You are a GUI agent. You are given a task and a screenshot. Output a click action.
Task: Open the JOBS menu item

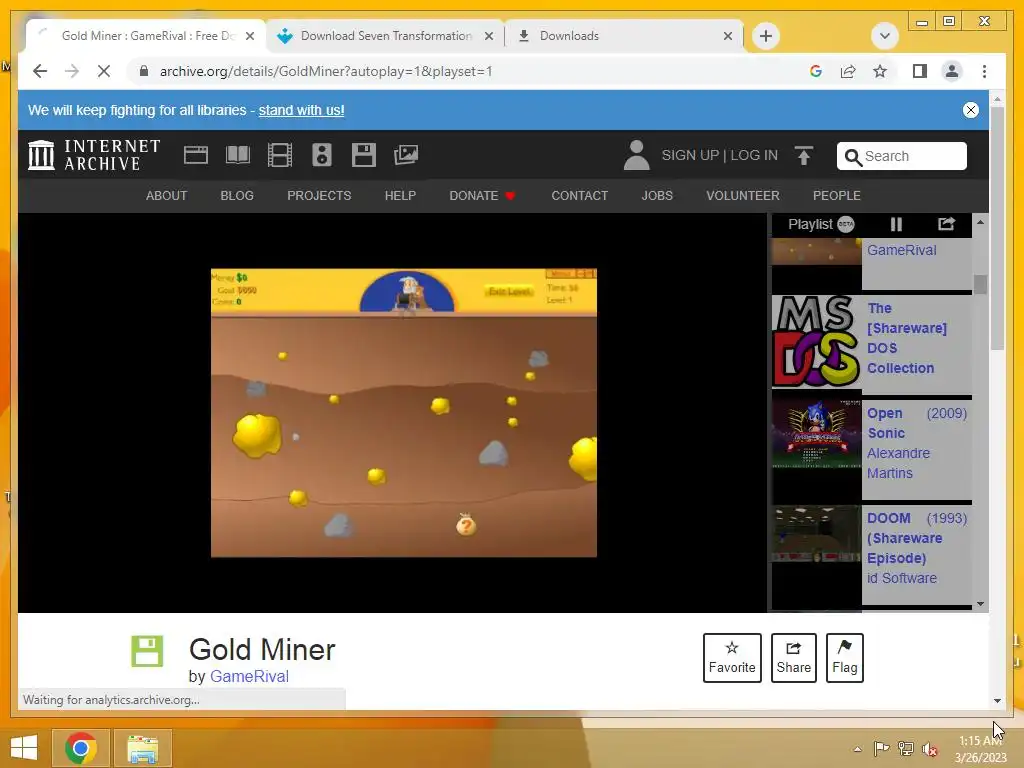(x=657, y=196)
